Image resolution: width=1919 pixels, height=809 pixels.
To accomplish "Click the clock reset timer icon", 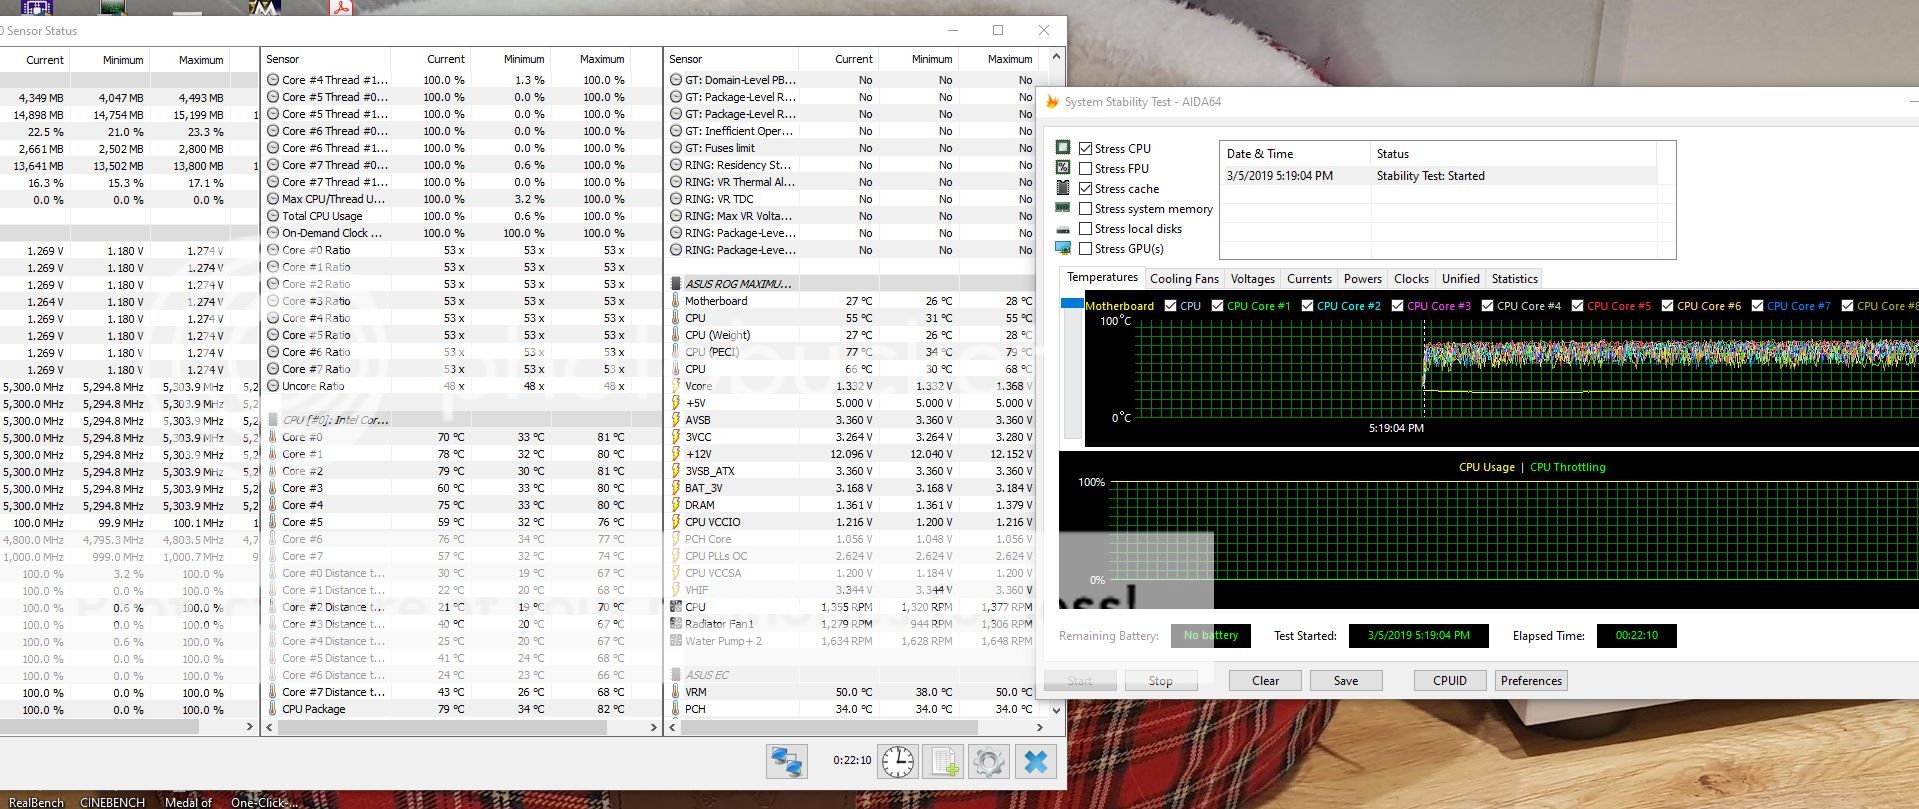I will click(x=898, y=762).
